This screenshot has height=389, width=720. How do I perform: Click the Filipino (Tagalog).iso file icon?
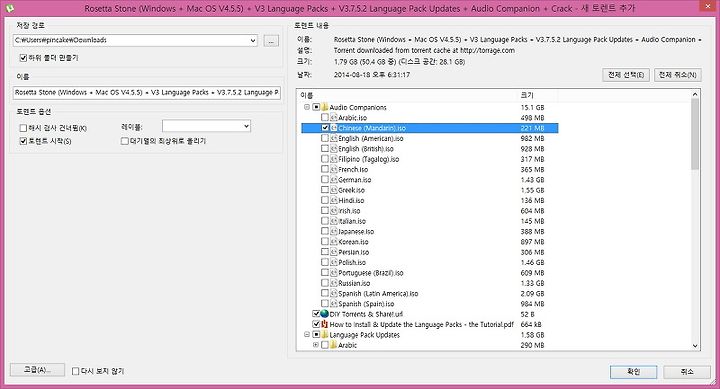(334, 159)
